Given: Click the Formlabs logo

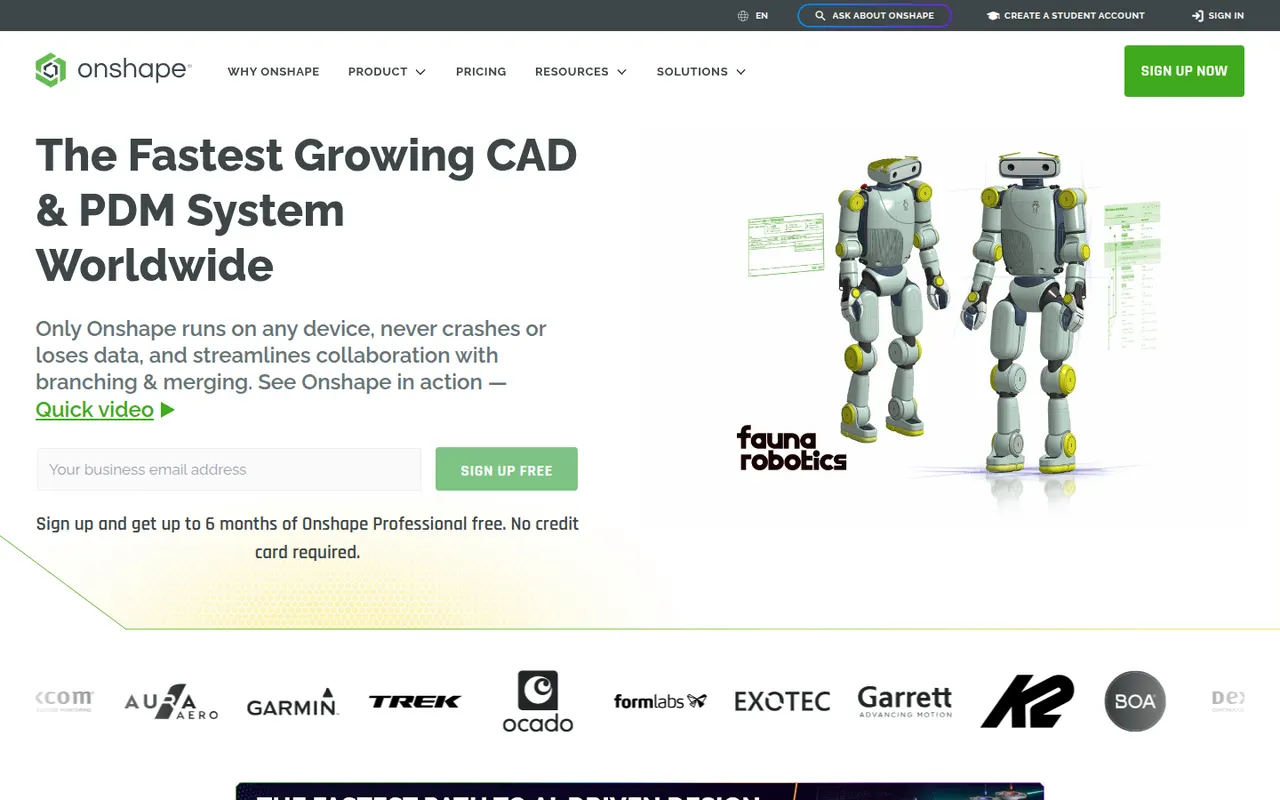Looking at the screenshot, I should (660, 702).
